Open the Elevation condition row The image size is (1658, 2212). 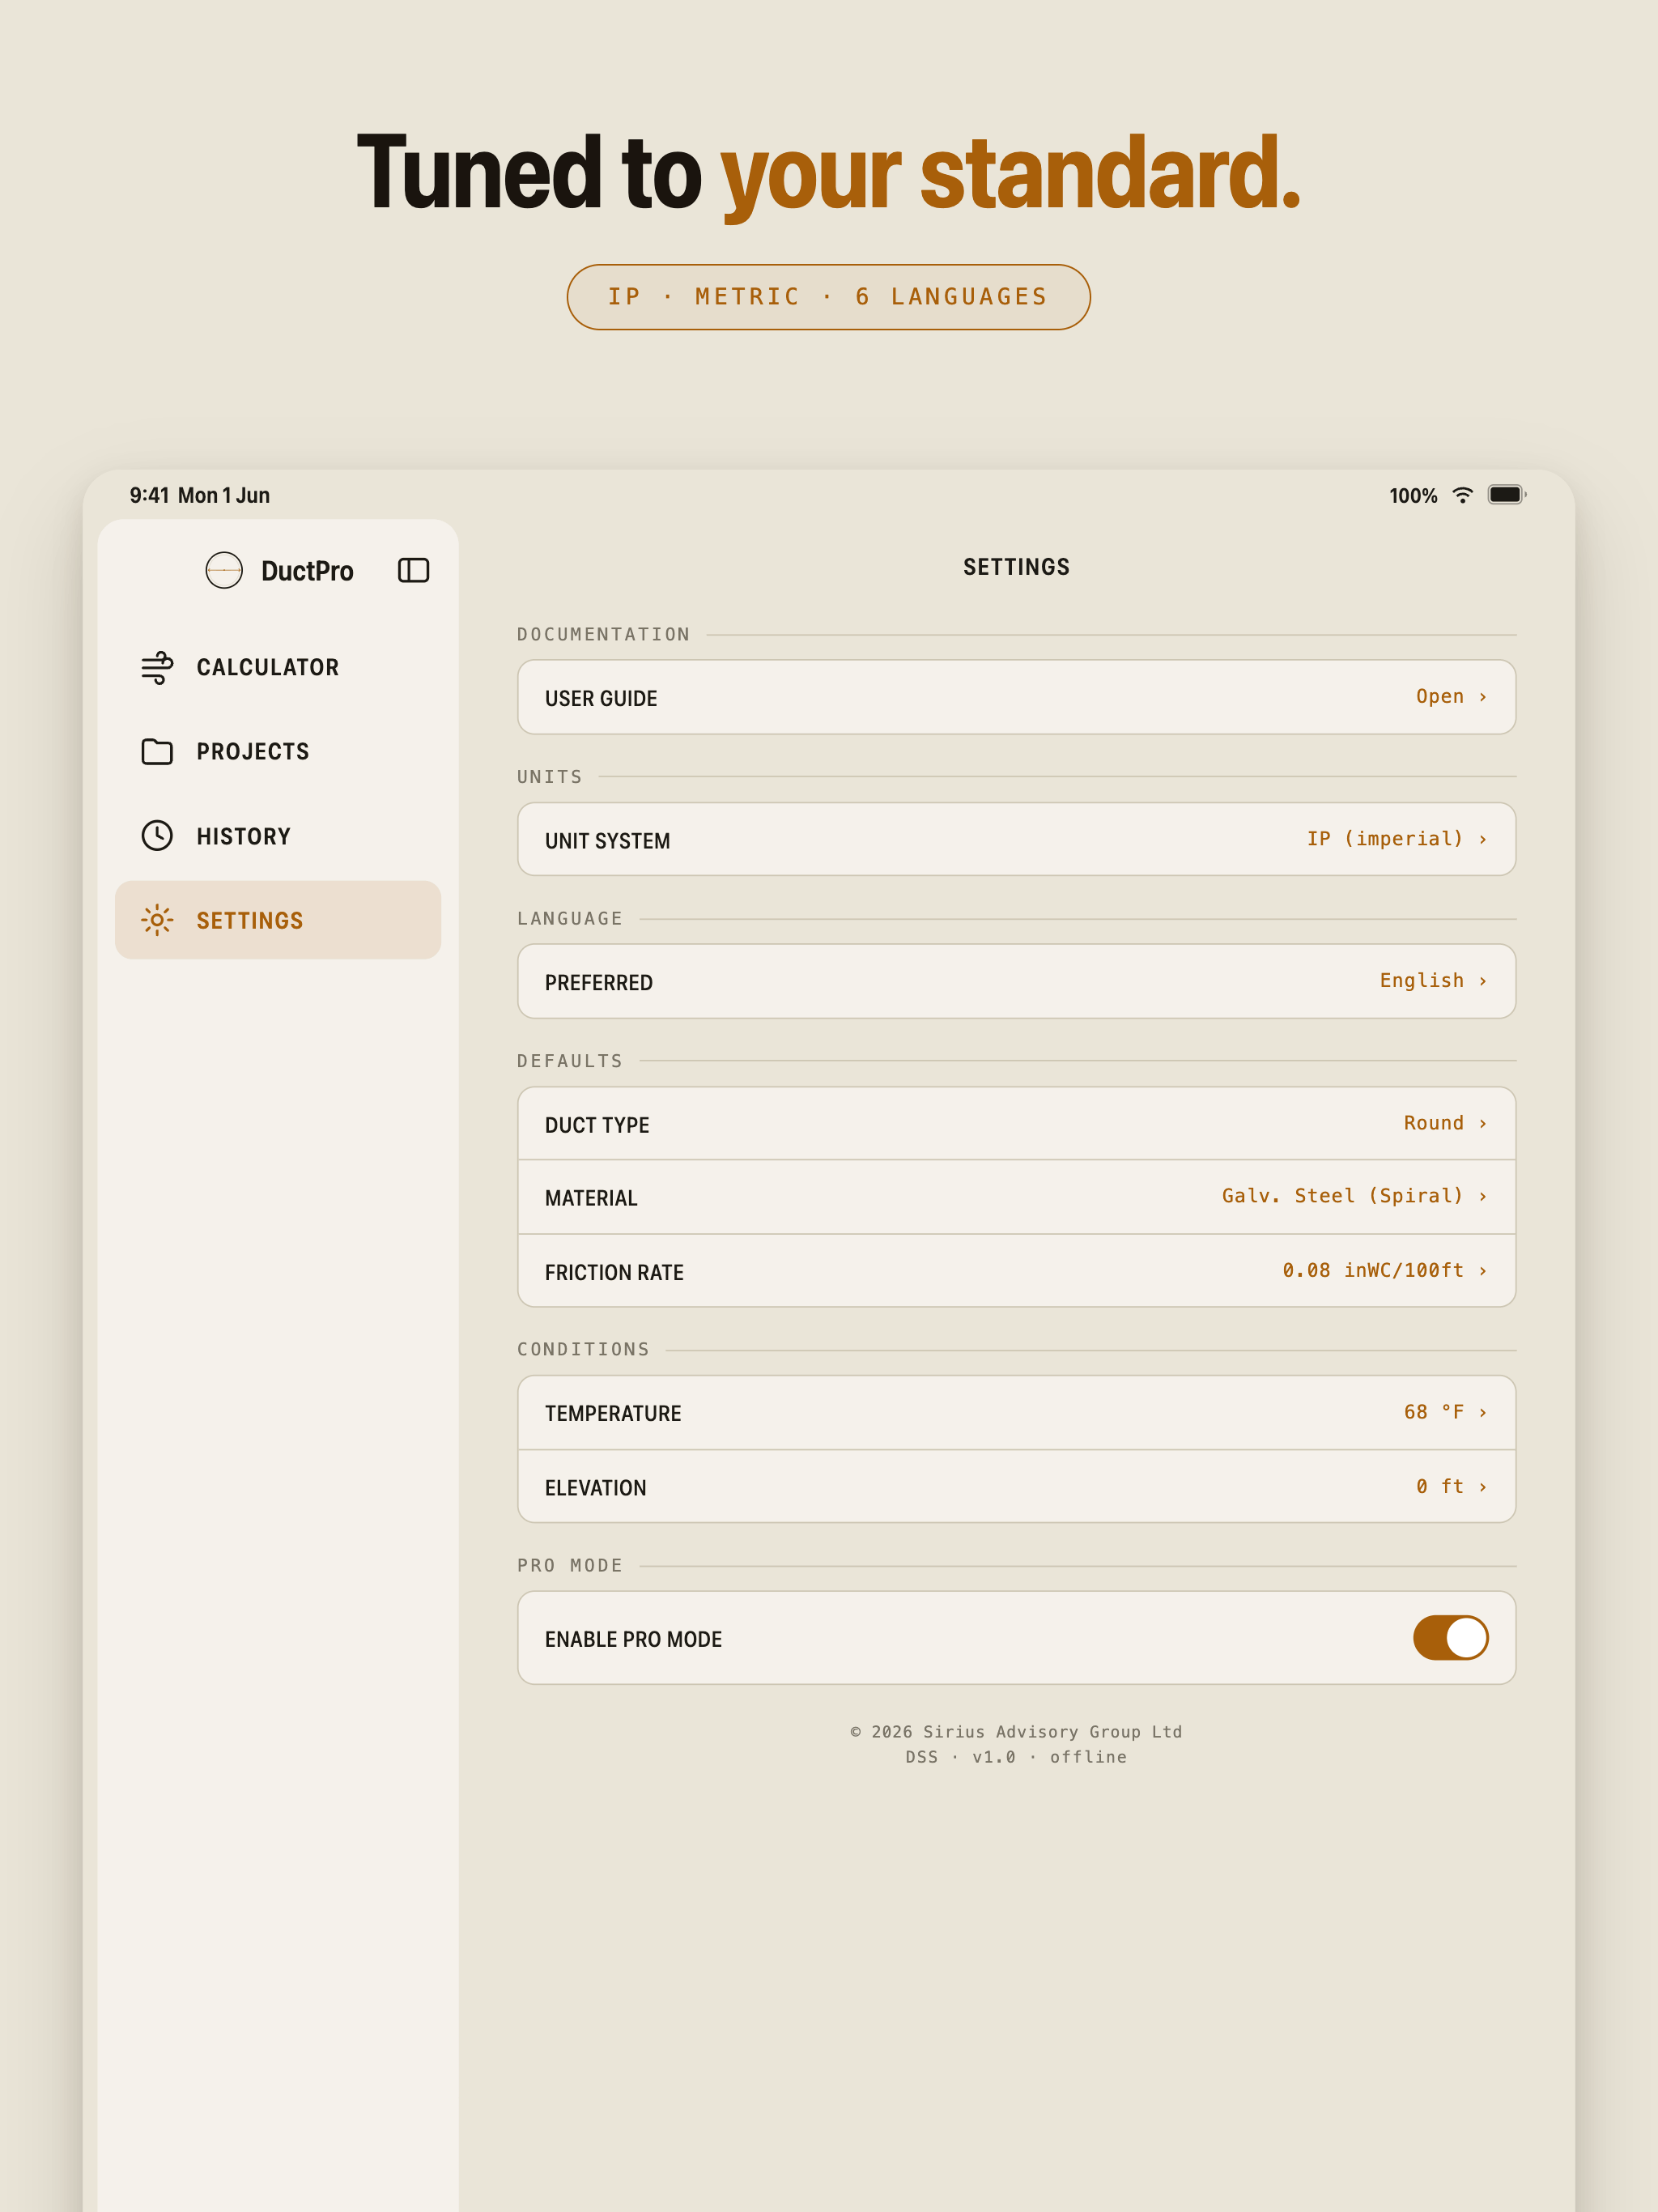tap(1016, 1487)
